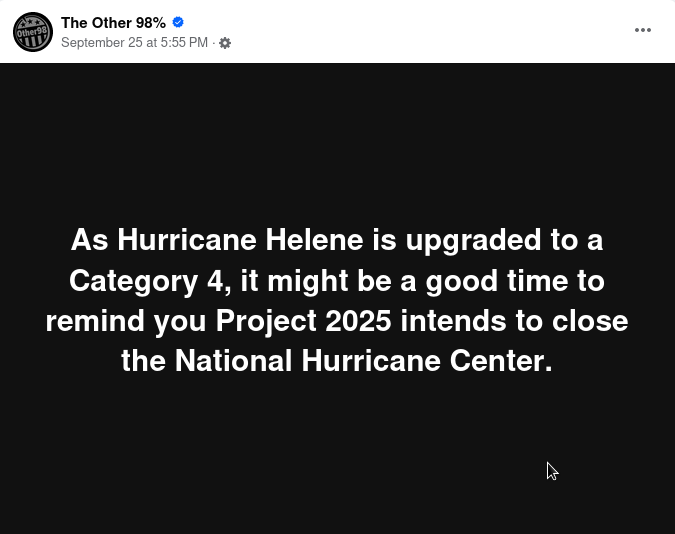Click the "5:55 PM" time in the timestamp

pyautogui.click(x=184, y=43)
